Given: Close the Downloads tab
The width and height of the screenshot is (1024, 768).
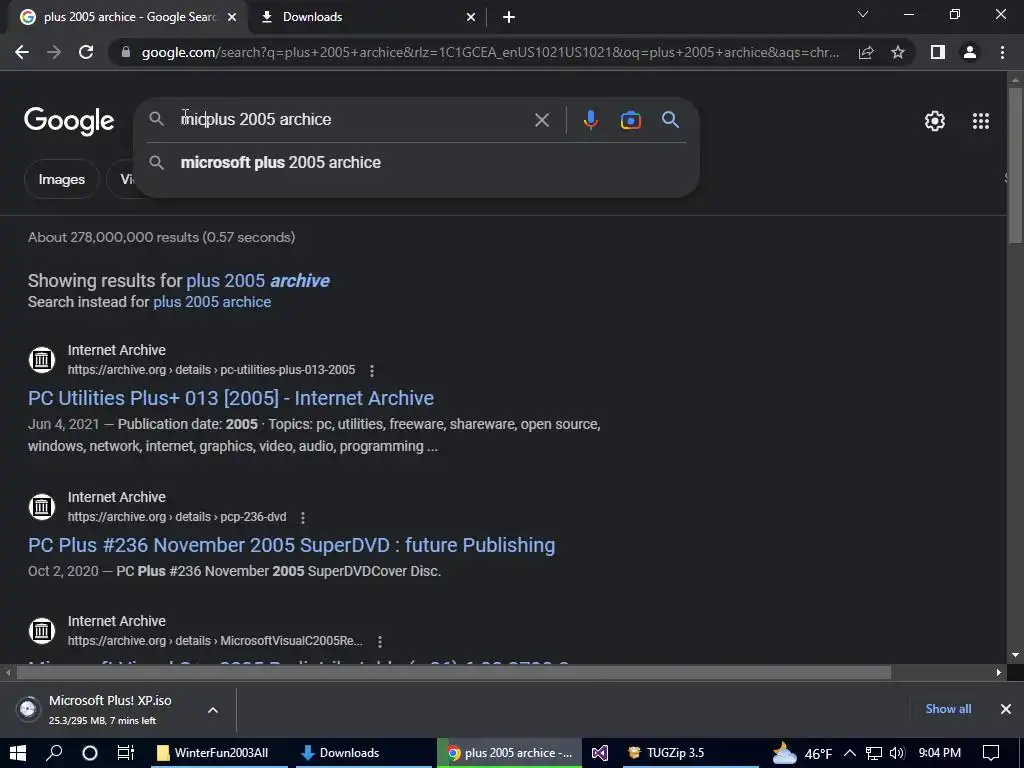Looking at the screenshot, I should coord(471,17).
